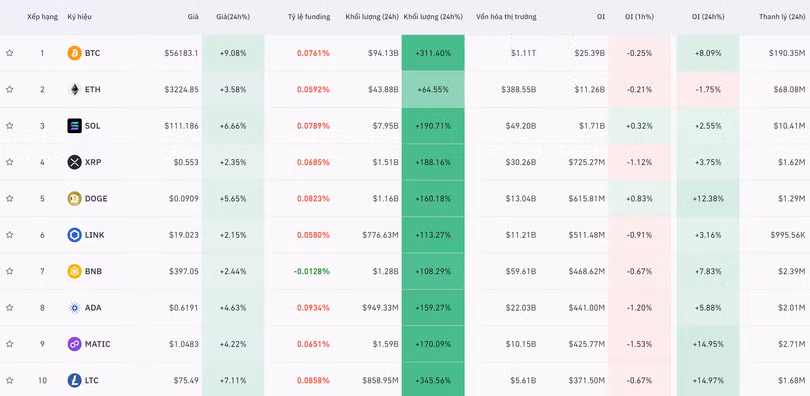Favorite XRP with its star
810x396 pixels.
(x=9, y=162)
